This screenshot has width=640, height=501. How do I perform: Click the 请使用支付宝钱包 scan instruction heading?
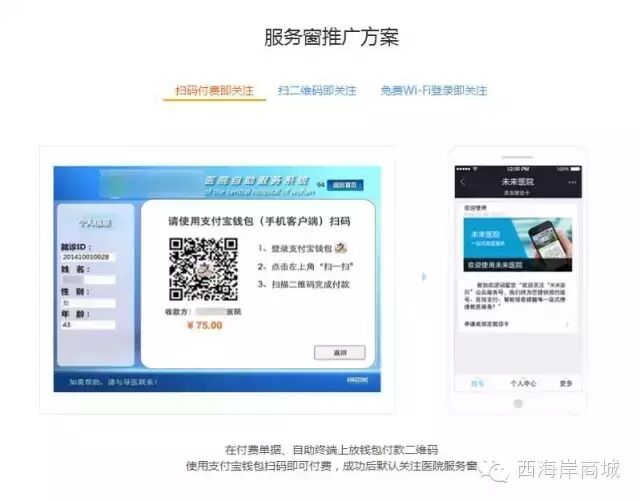click(x=259, y=221)
